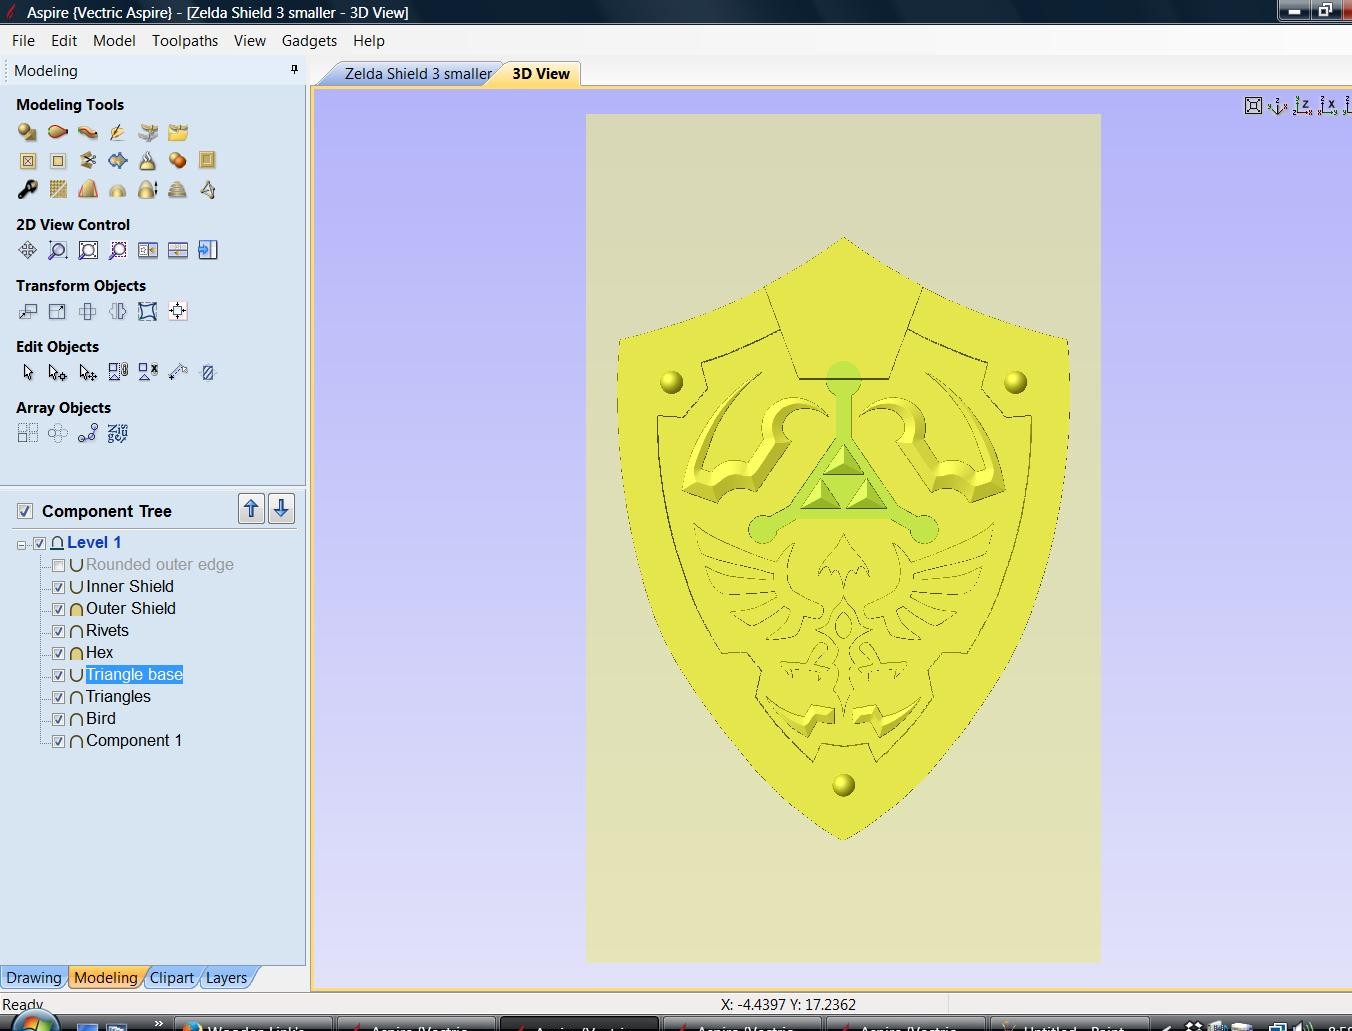Select the Zoom to Box tool
The image size is (1352, 1031).
(57, 250)
